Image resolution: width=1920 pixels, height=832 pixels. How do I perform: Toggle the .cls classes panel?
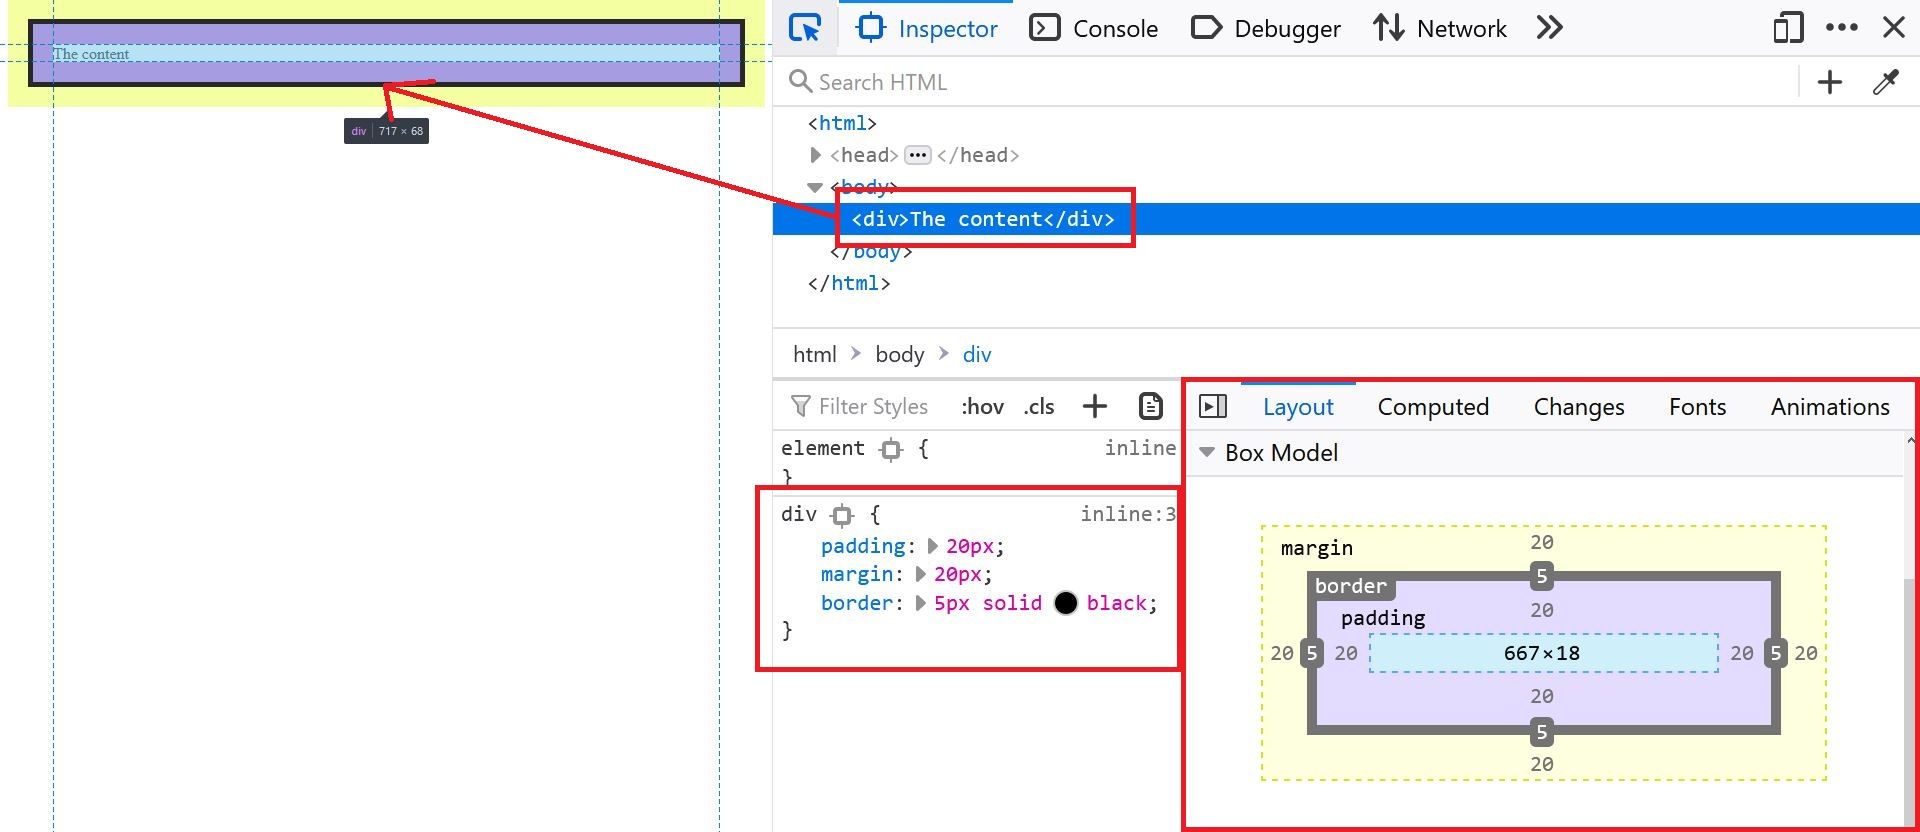click(x=1039, y=406)
